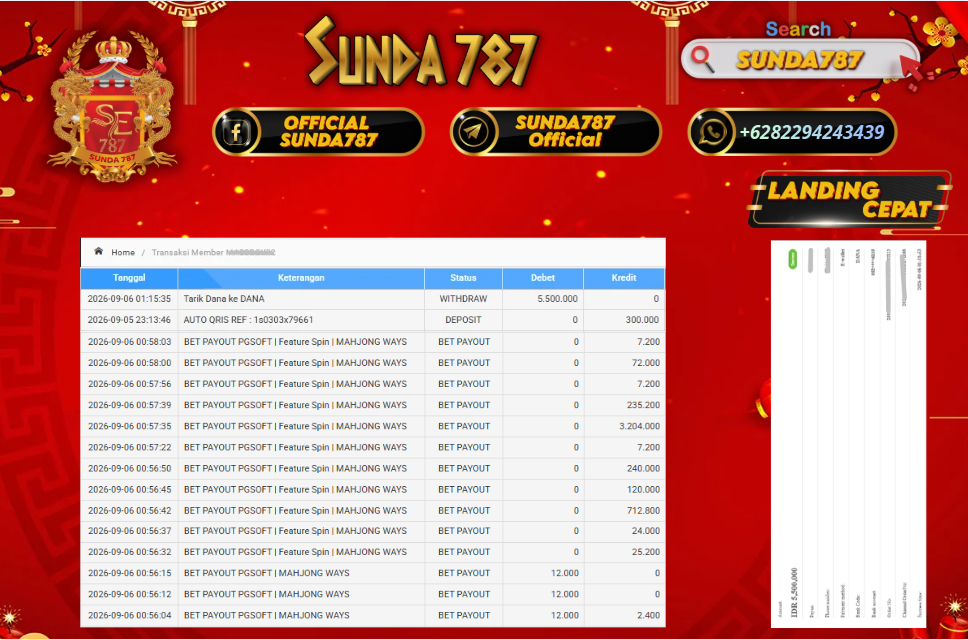Image resolution: width=968 pixels, height=640 pixels.
Task: Click the 120.000 kredit value
Action: coord(643,489)
